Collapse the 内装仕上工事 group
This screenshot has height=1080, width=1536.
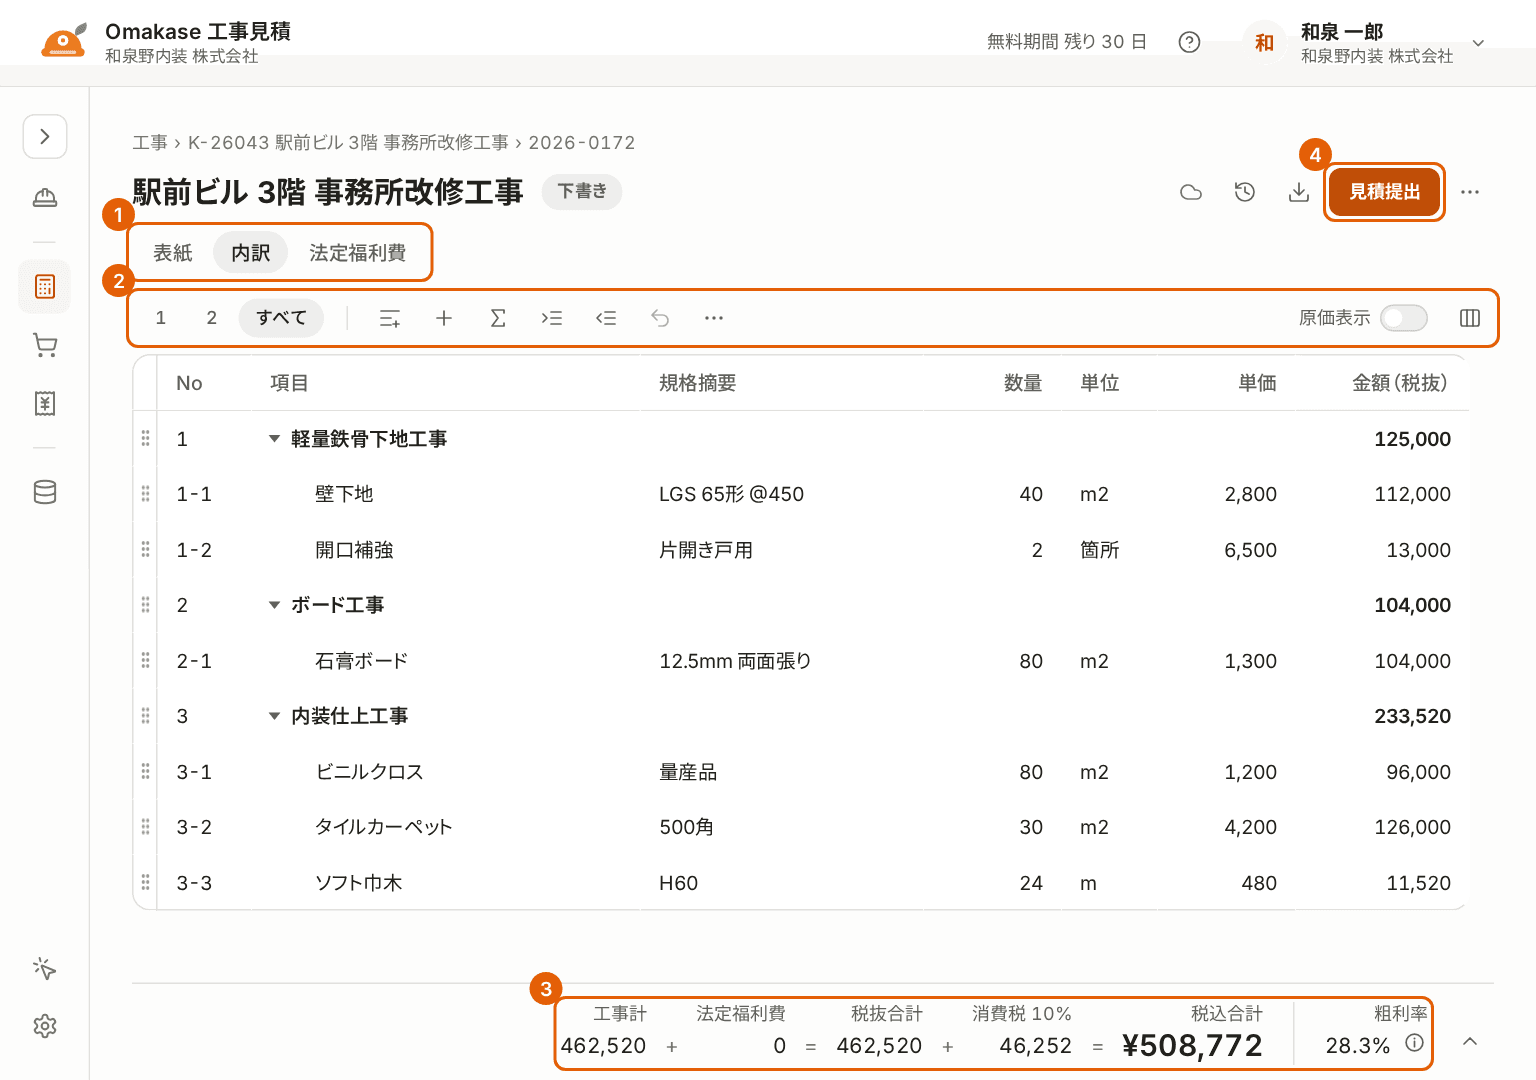[x=274, y=716]
